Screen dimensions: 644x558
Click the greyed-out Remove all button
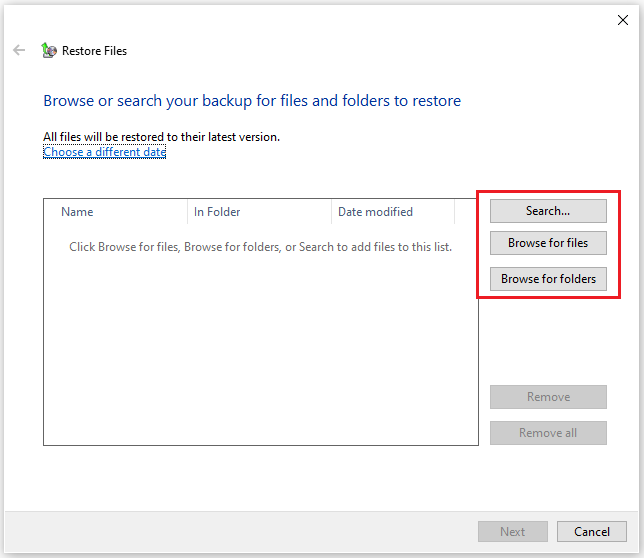point(548,433)
